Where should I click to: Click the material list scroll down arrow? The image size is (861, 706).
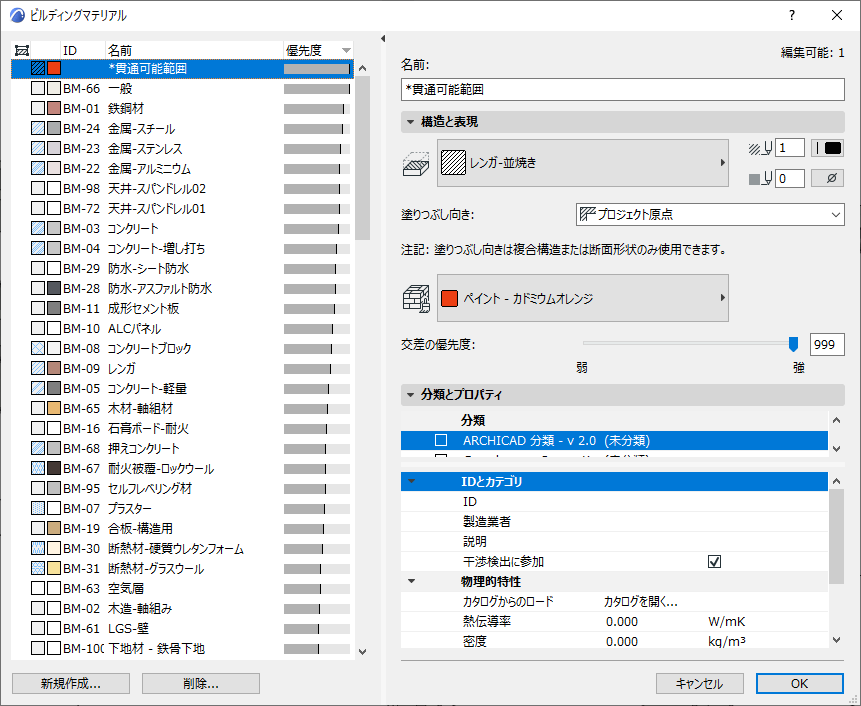(362, 652)
